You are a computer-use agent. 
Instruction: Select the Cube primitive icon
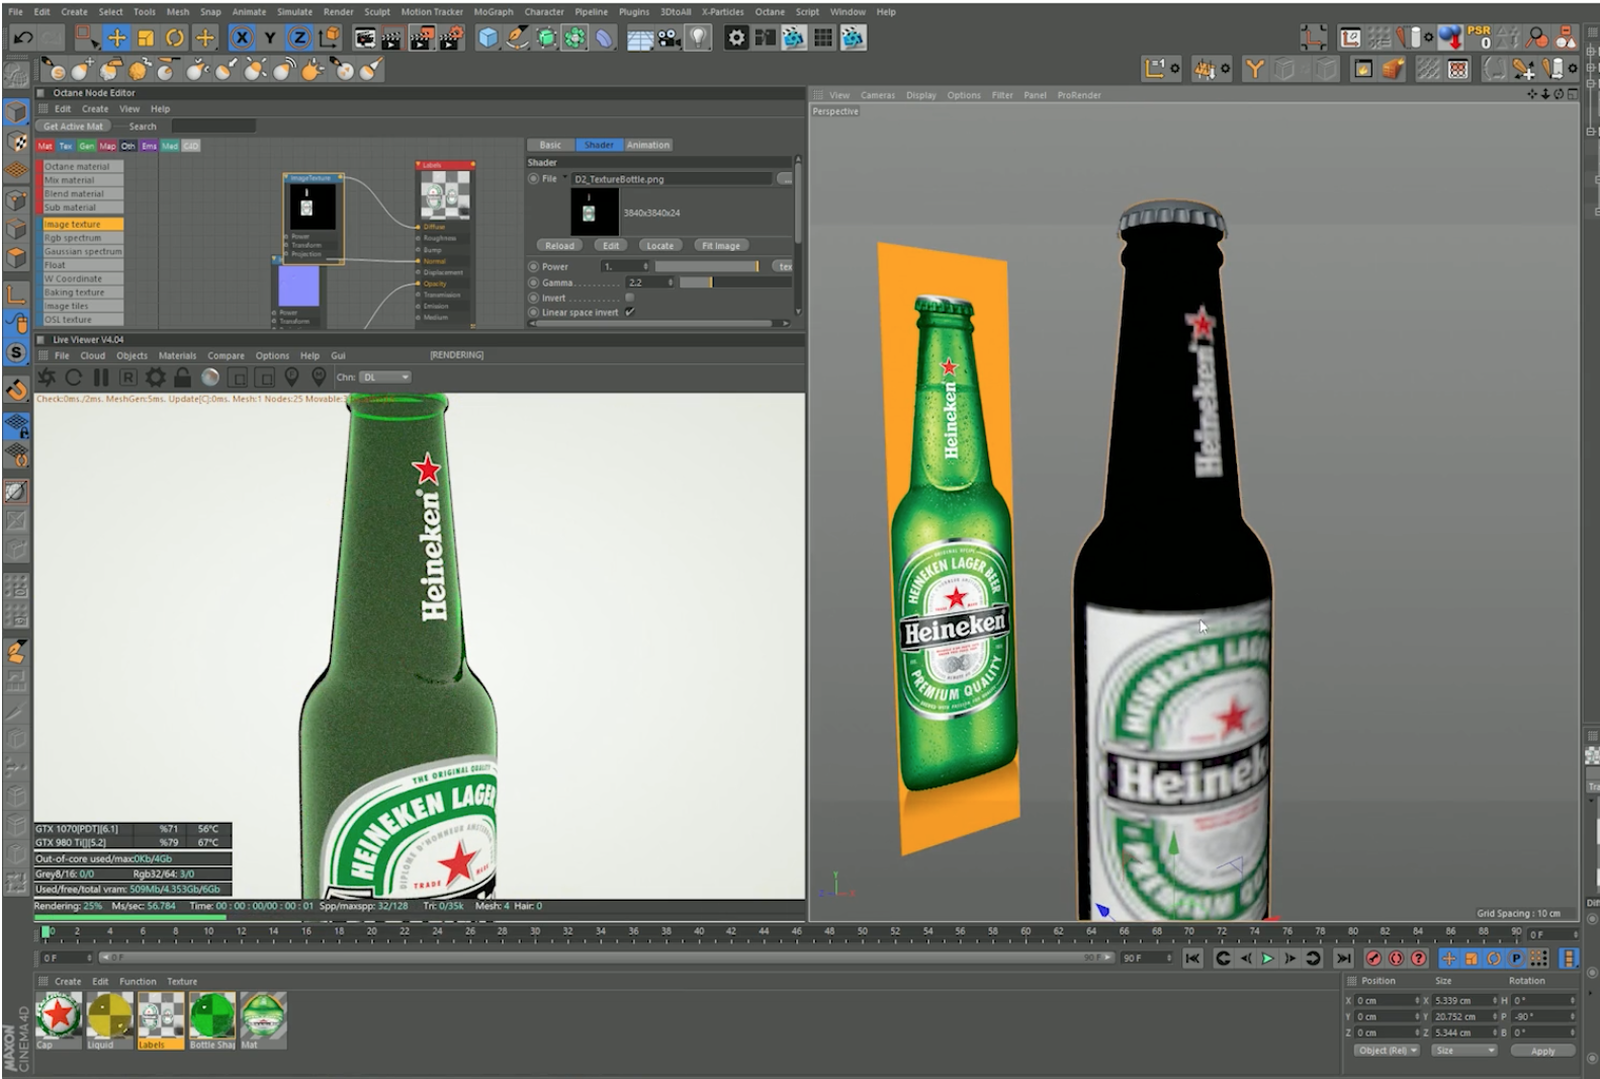click(x=486, y=37)
